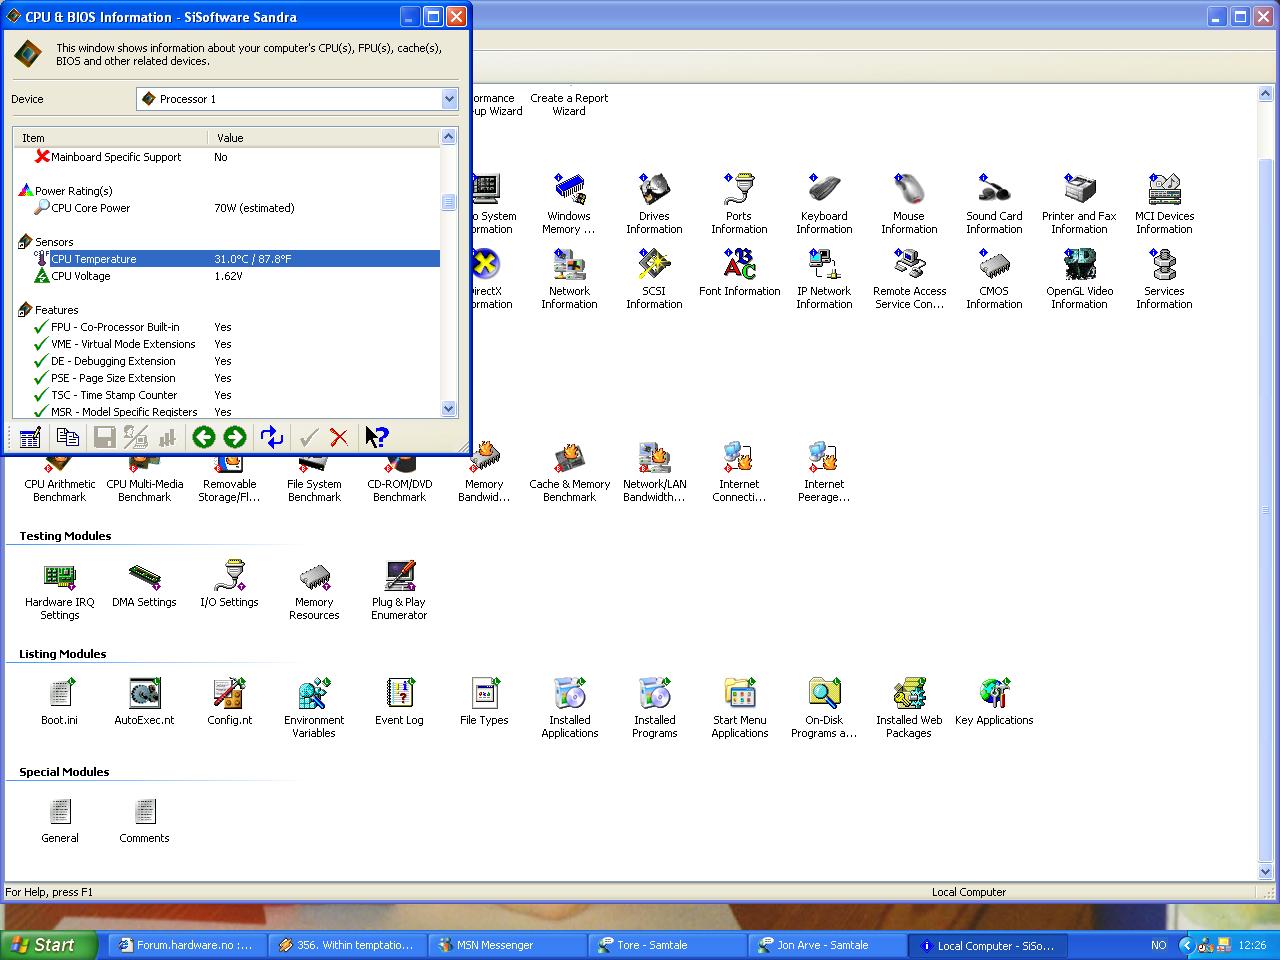The height and width of the screenshot is (960, 1280).
Task: Open the Windows Start menu
Action: click(50, 945)
